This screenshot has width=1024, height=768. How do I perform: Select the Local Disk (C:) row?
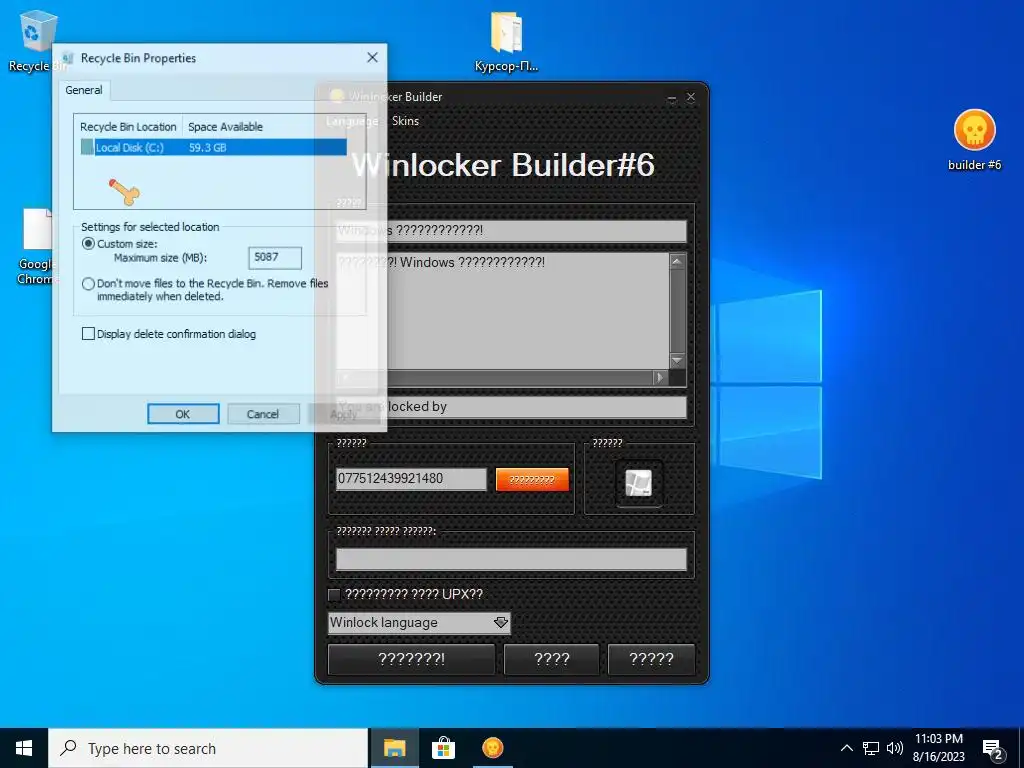(214, 147)
